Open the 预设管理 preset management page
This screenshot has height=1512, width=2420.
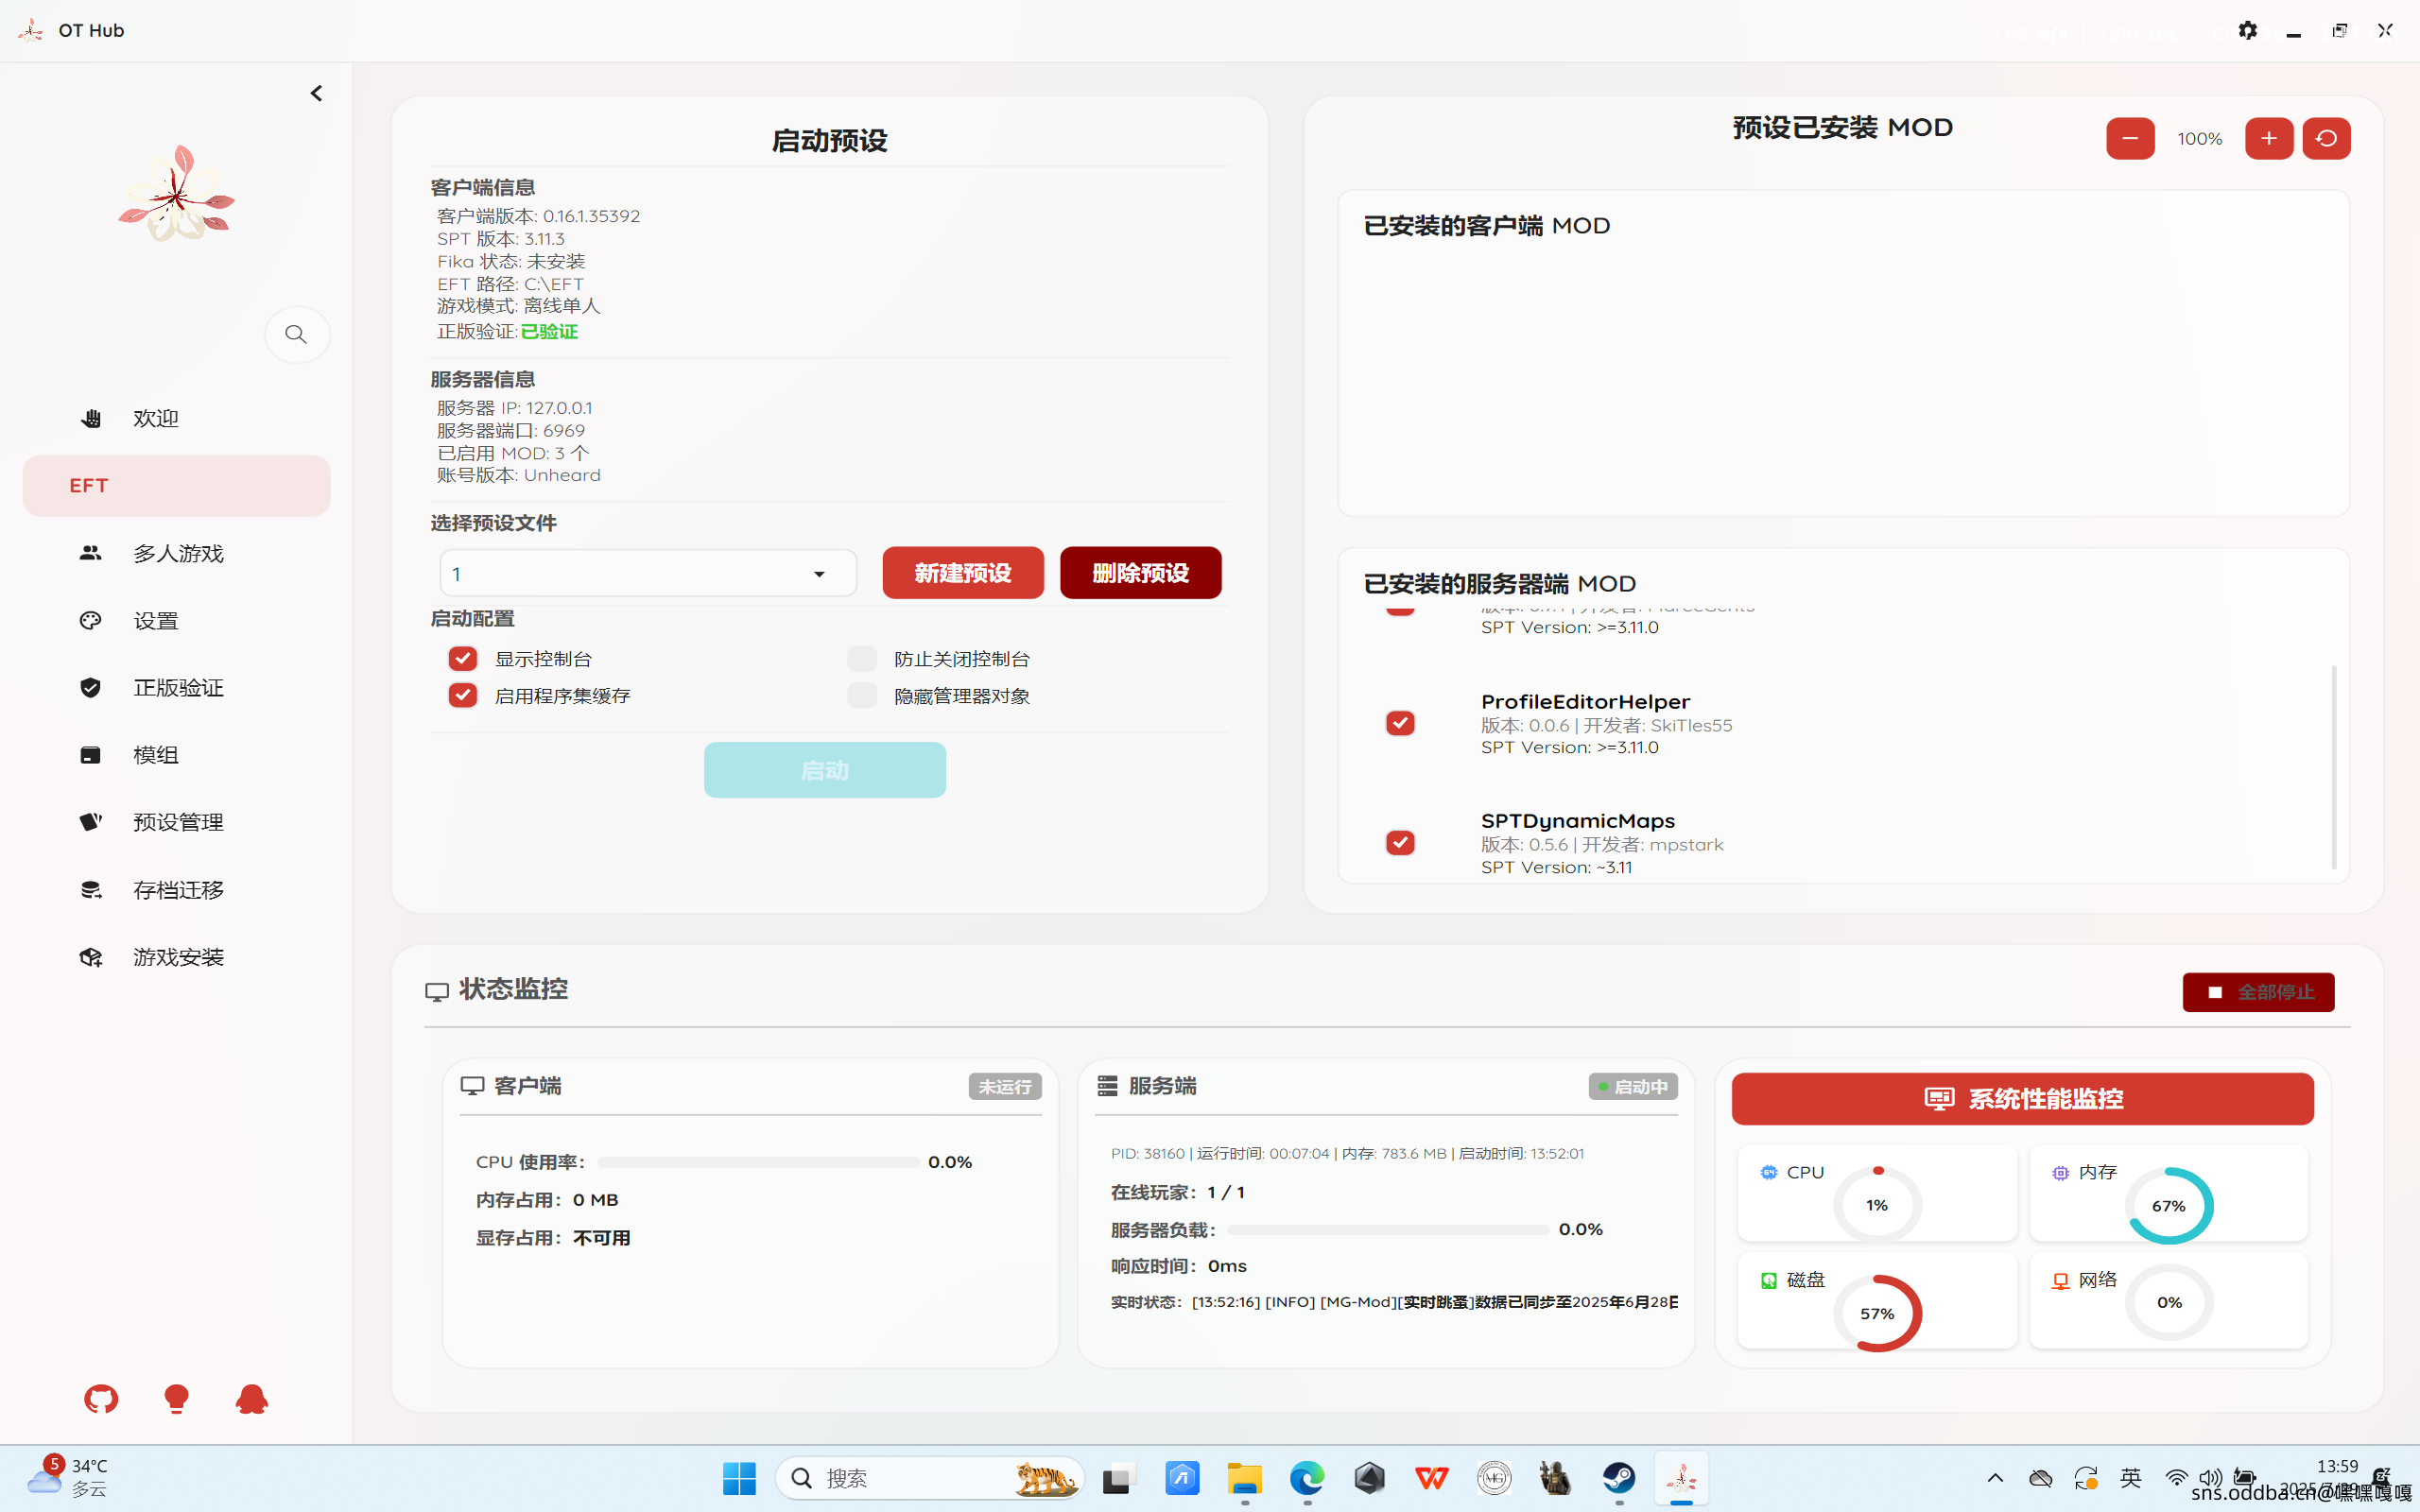[x=176, y=822]
